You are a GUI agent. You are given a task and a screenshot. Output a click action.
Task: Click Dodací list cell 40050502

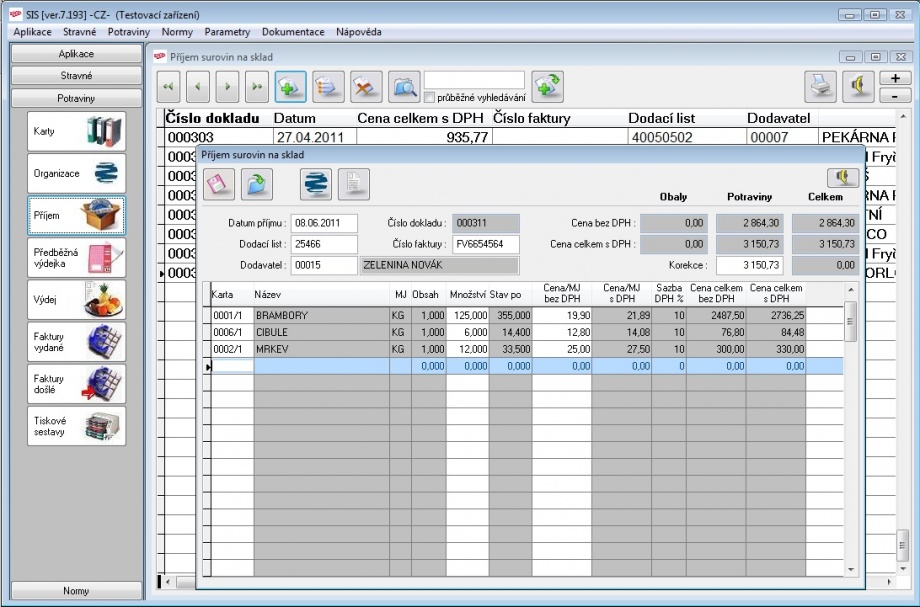pos(686,138)
